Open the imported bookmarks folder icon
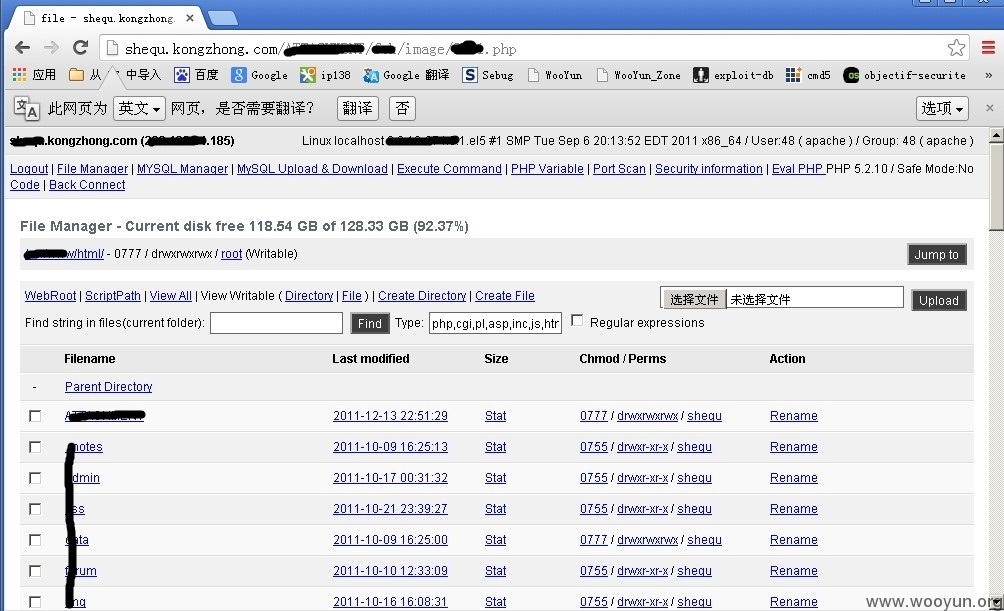The image size is (1004, 611). (x=76, y=75)
